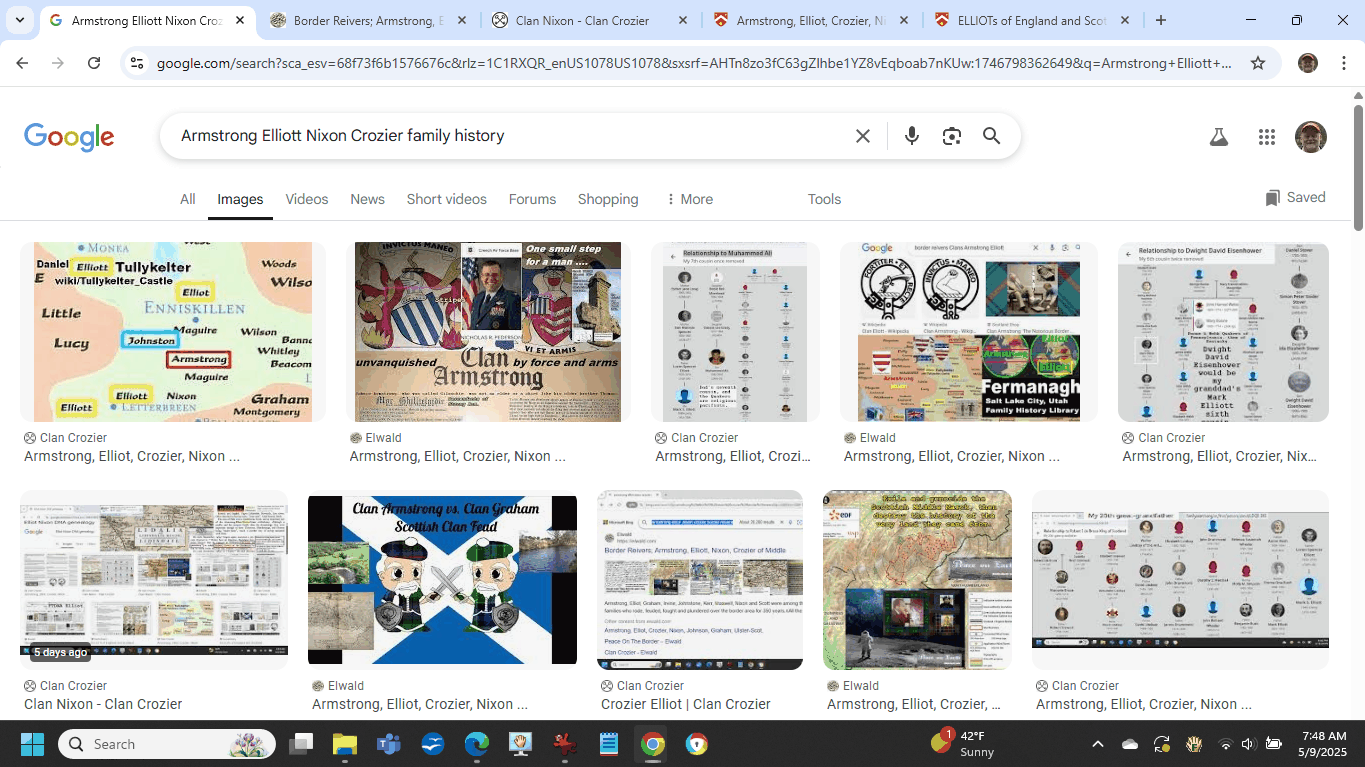Open Microsoft Edge from the taskbar
The width and height of the screenshot is (1365, 767).
pos(477,744)
